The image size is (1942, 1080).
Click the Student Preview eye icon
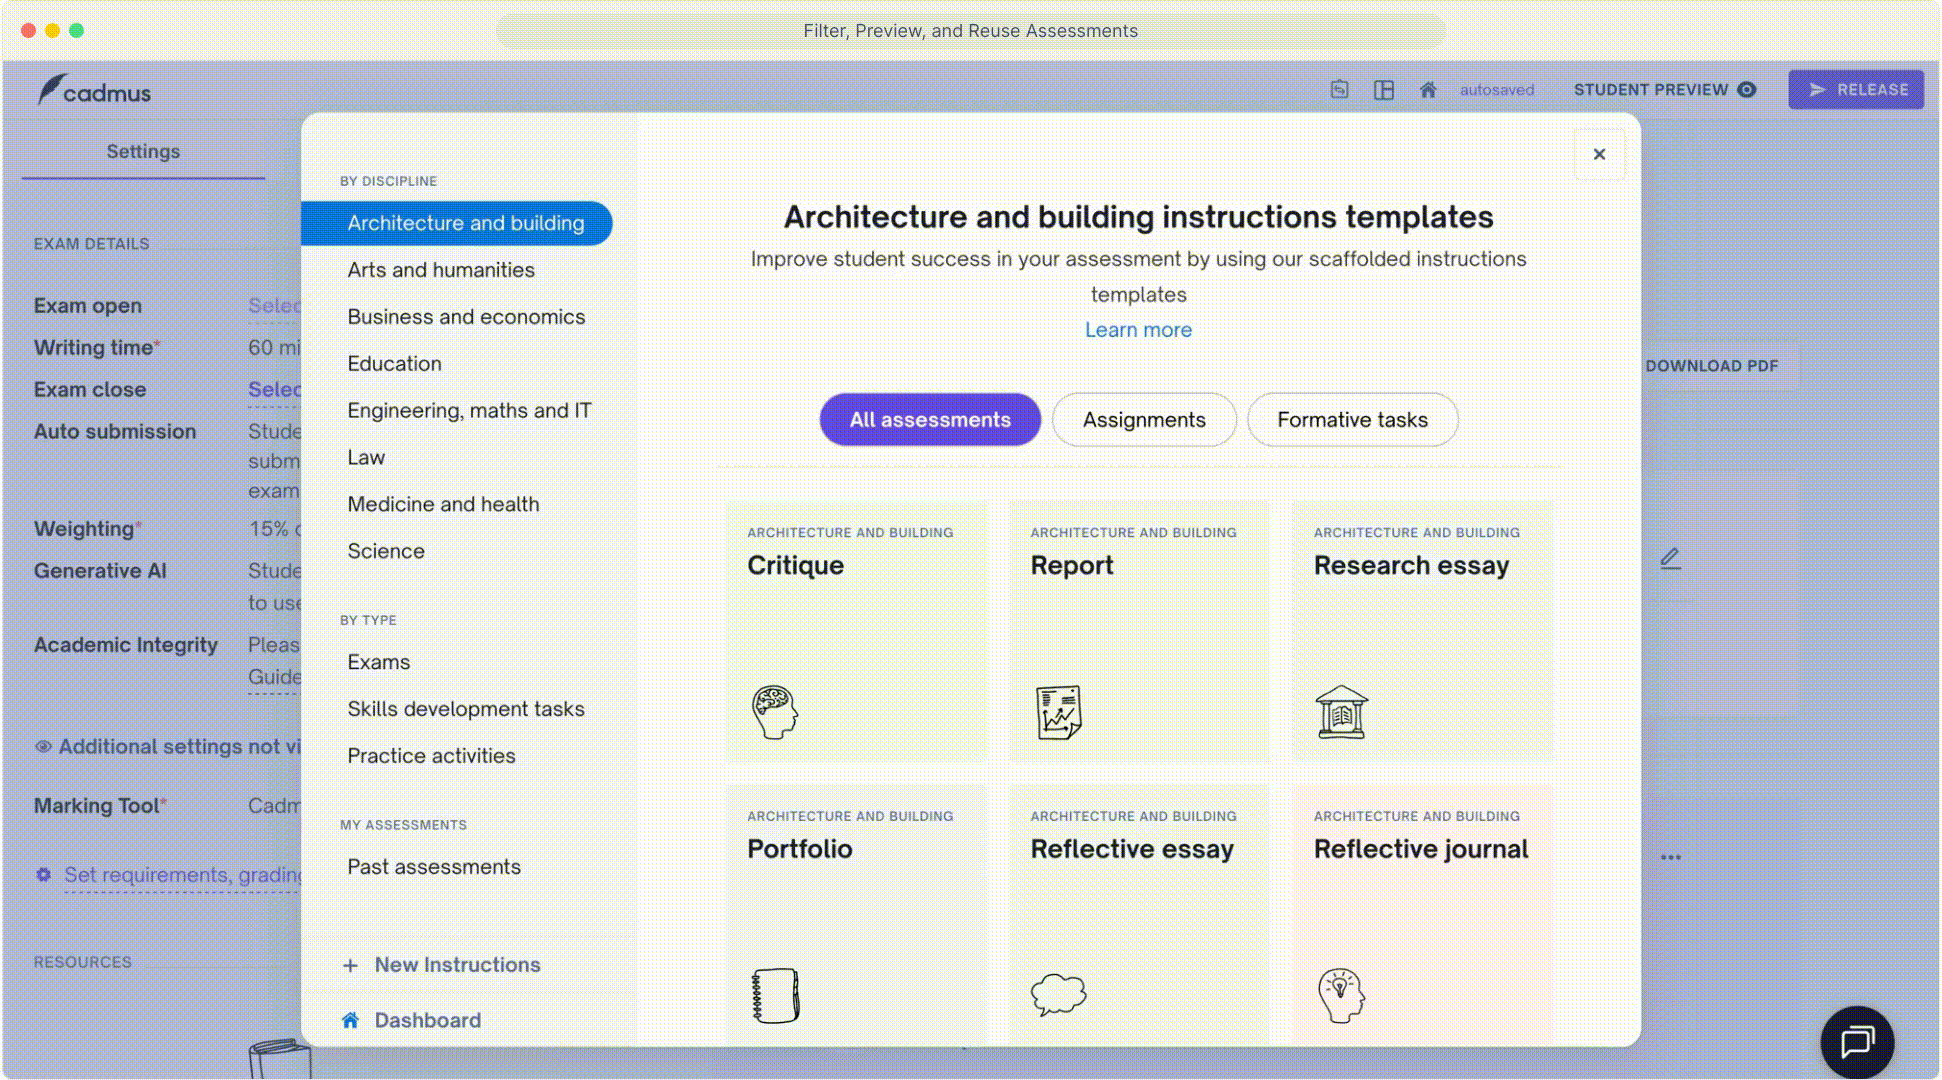[1746, 89]
